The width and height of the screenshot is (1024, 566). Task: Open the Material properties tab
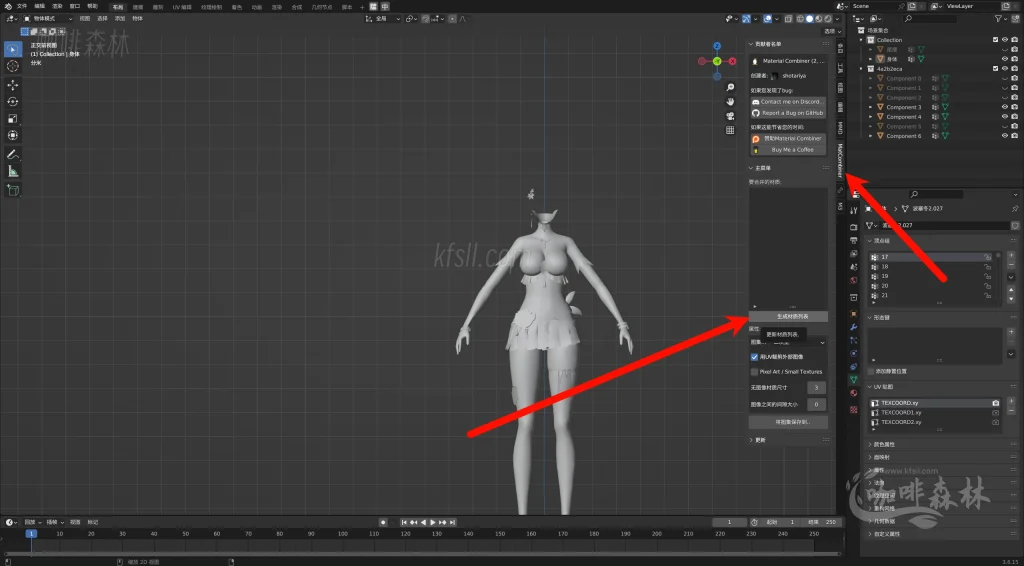click(x=854, y=393)
